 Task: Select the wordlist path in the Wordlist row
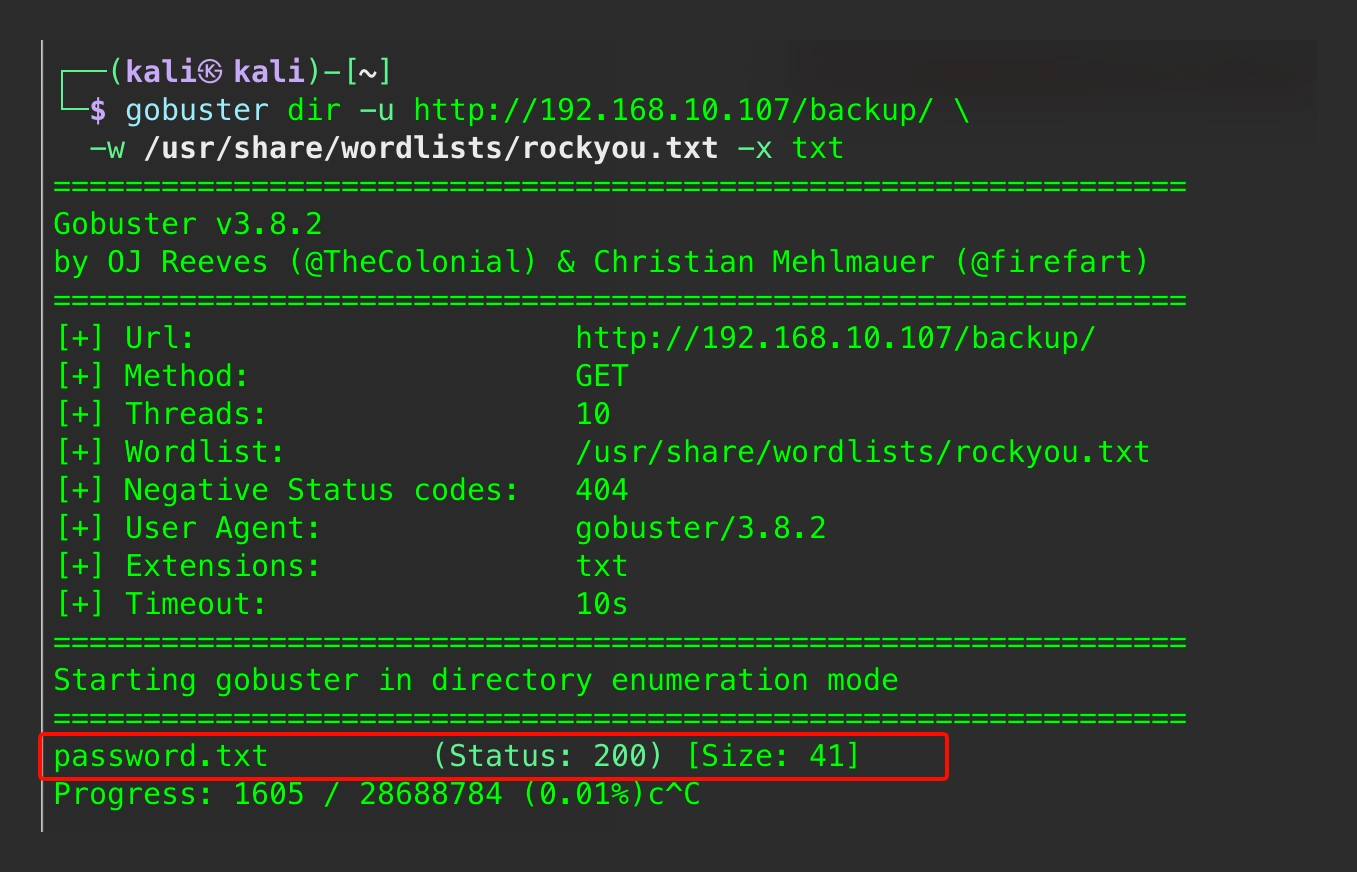click(x=863, y=452)
